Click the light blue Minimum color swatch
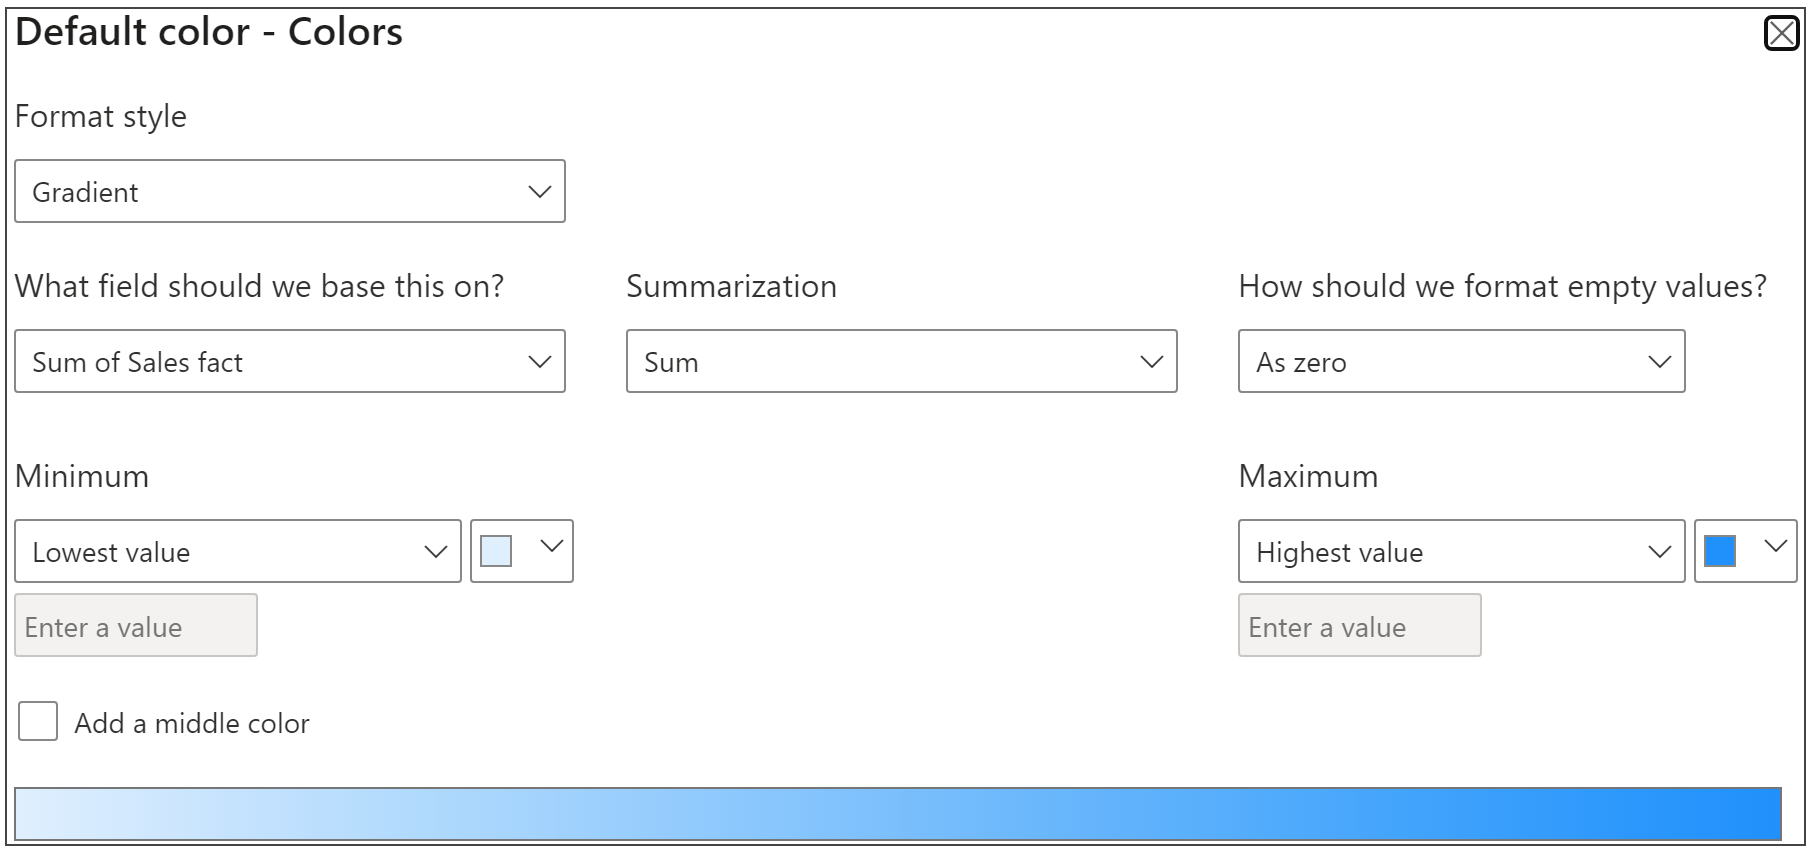This screenshot has width=1814, height=854. [496, 551]
